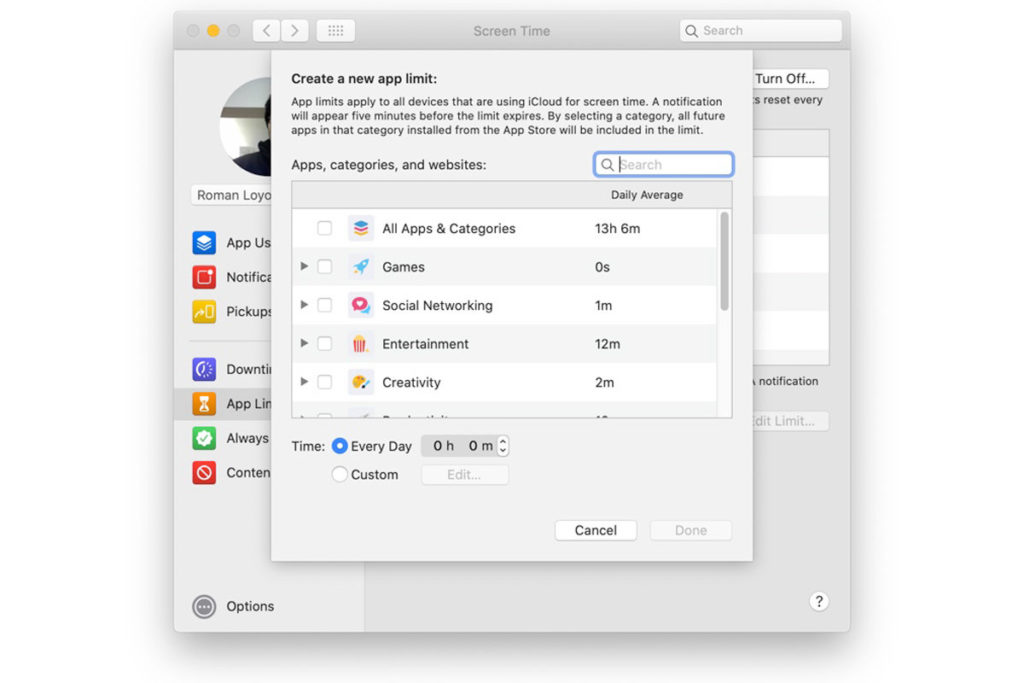Open help with the question mark button
The width and height of the screenshot is (1024, 683).
(x=819, y=601)
